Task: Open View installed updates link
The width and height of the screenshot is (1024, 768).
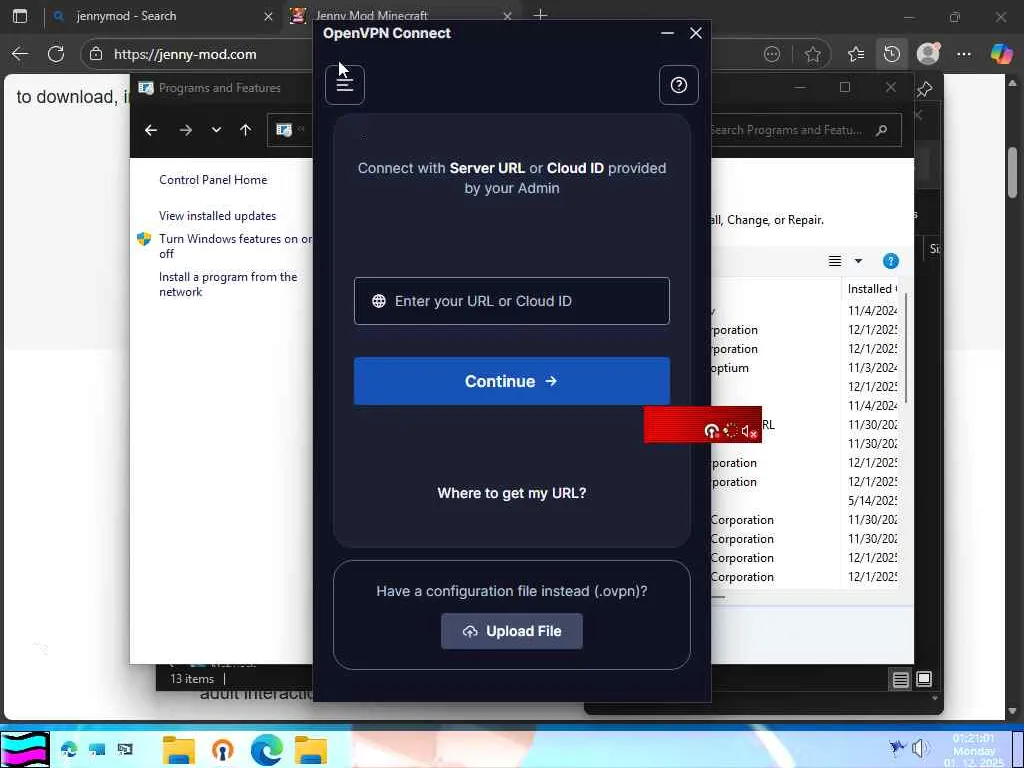Action: point(217,216)
